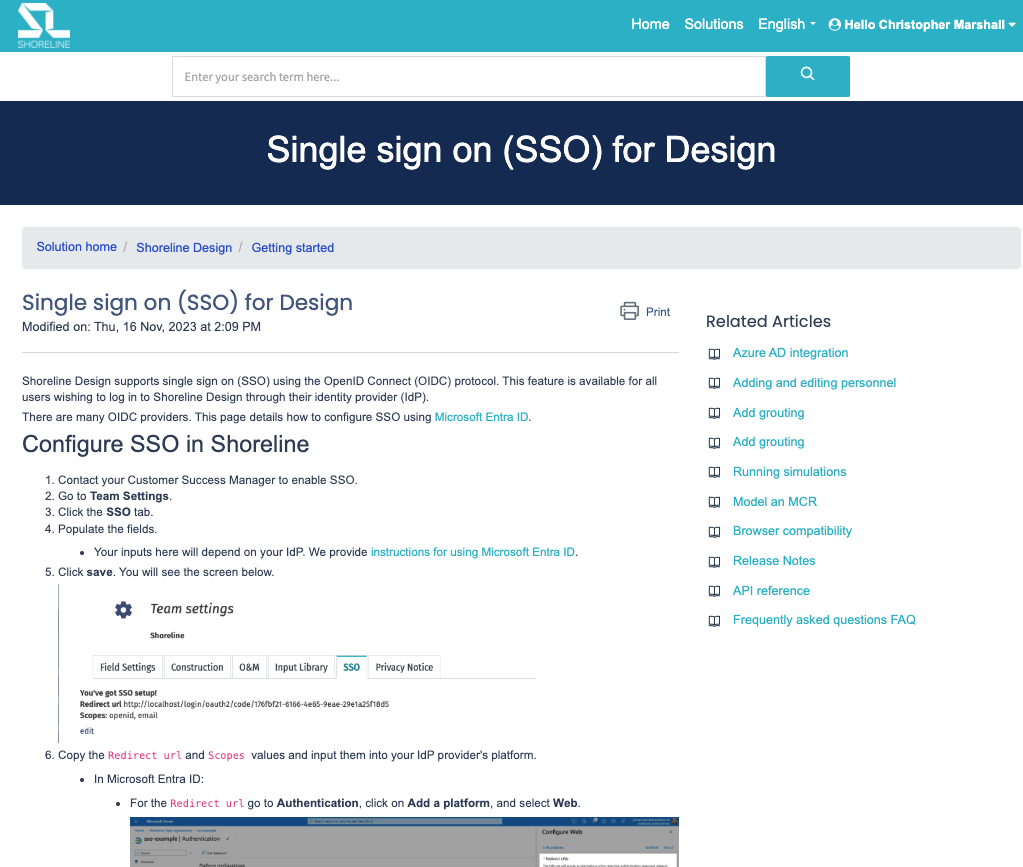Click Input Library tab in the screenshot image
Viewport: 1023px width, 867px height.
(x=301, y=667)
